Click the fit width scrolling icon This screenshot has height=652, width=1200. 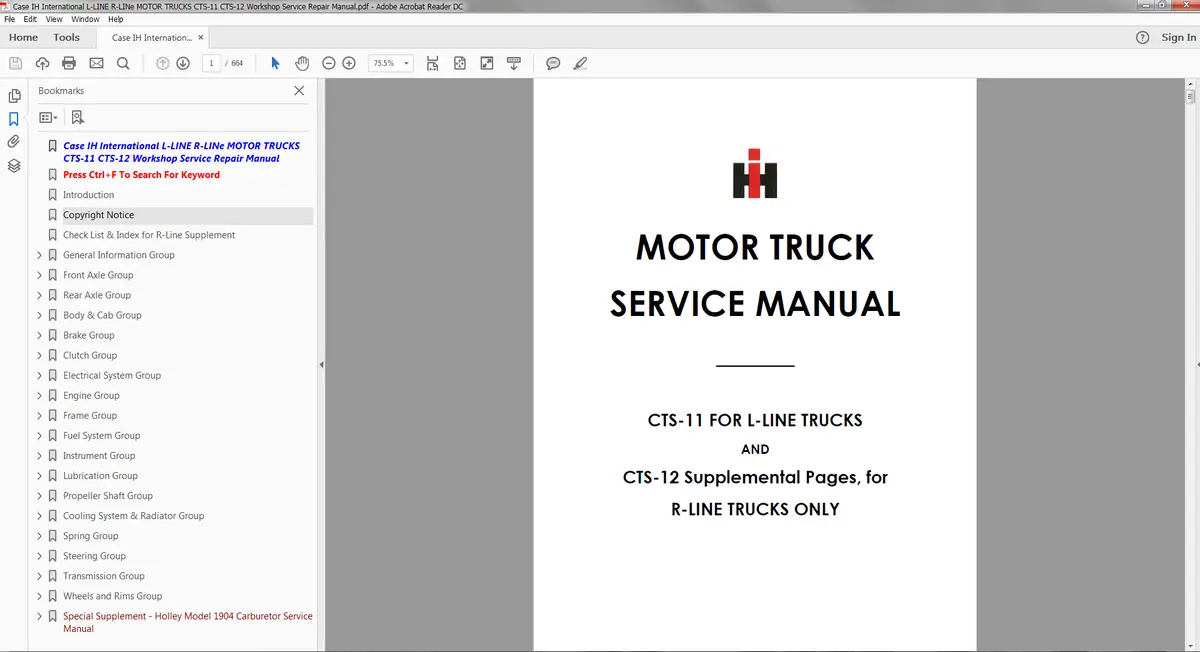tap(432, 63)
